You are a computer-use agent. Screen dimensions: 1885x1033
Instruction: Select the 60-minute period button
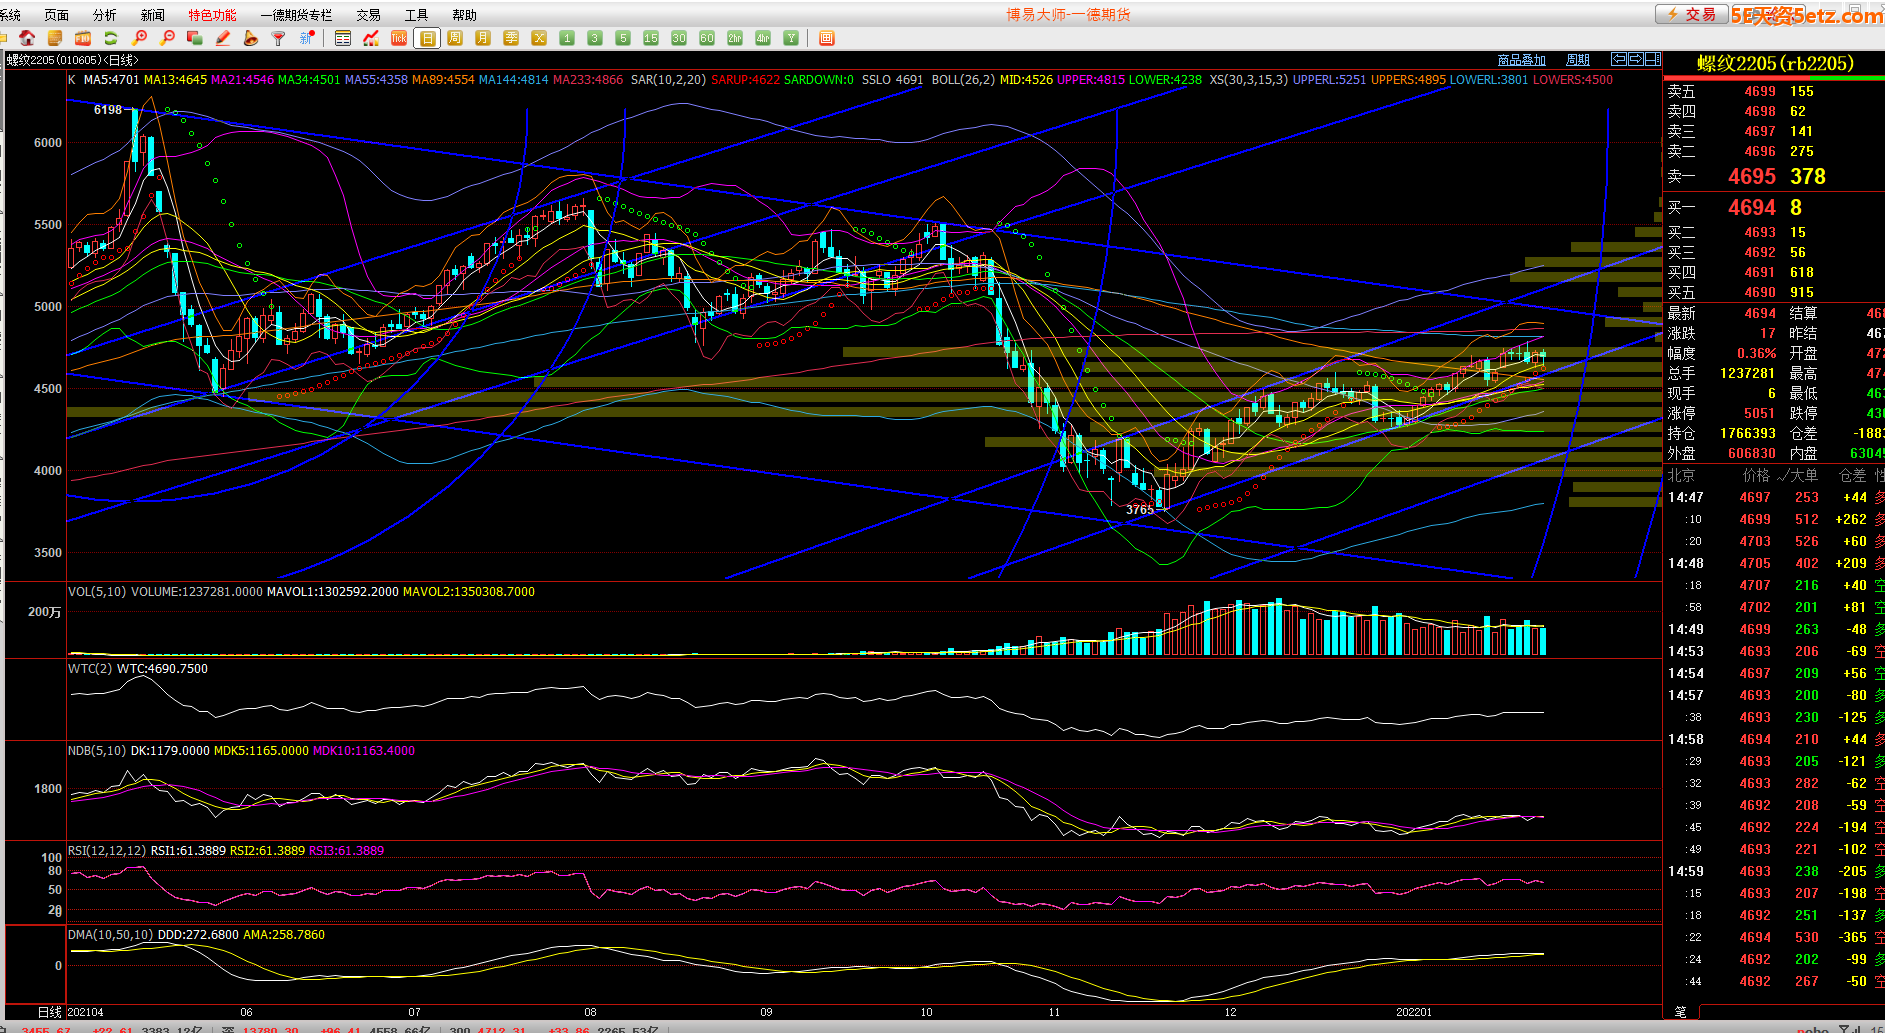[x=707, y=38]
